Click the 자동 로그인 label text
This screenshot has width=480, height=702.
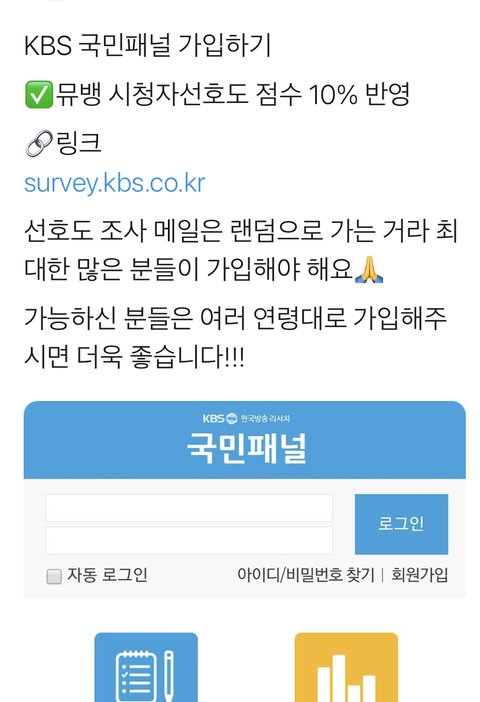point(107,575)
